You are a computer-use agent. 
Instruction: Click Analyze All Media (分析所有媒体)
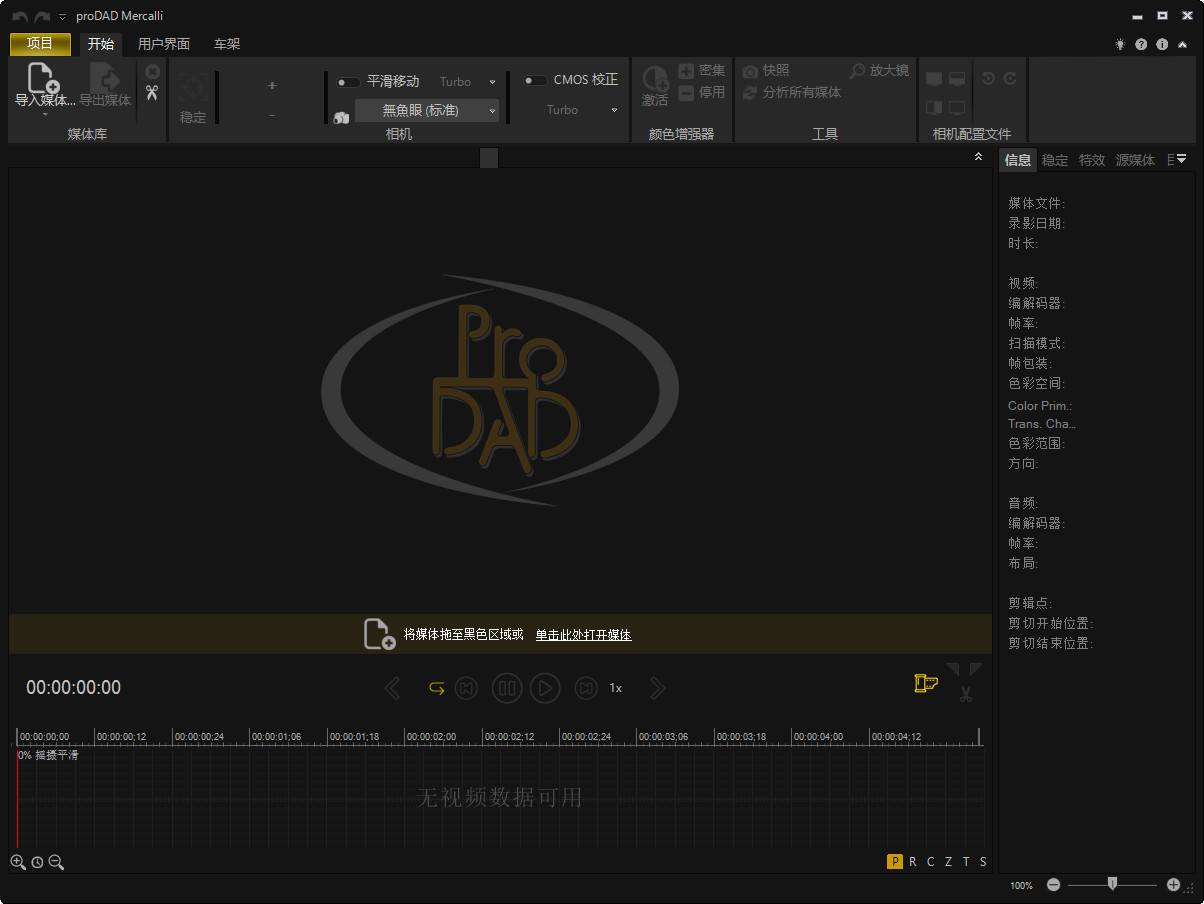(x=792, y=93)
